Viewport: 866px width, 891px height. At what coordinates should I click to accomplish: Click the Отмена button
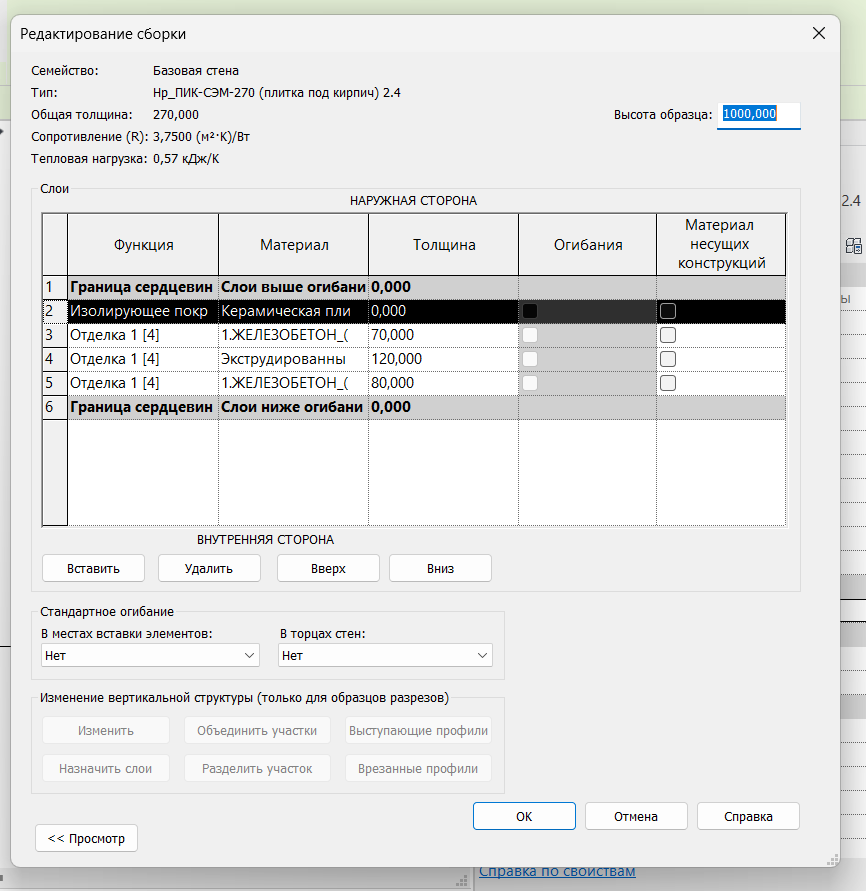click(636, 816)
